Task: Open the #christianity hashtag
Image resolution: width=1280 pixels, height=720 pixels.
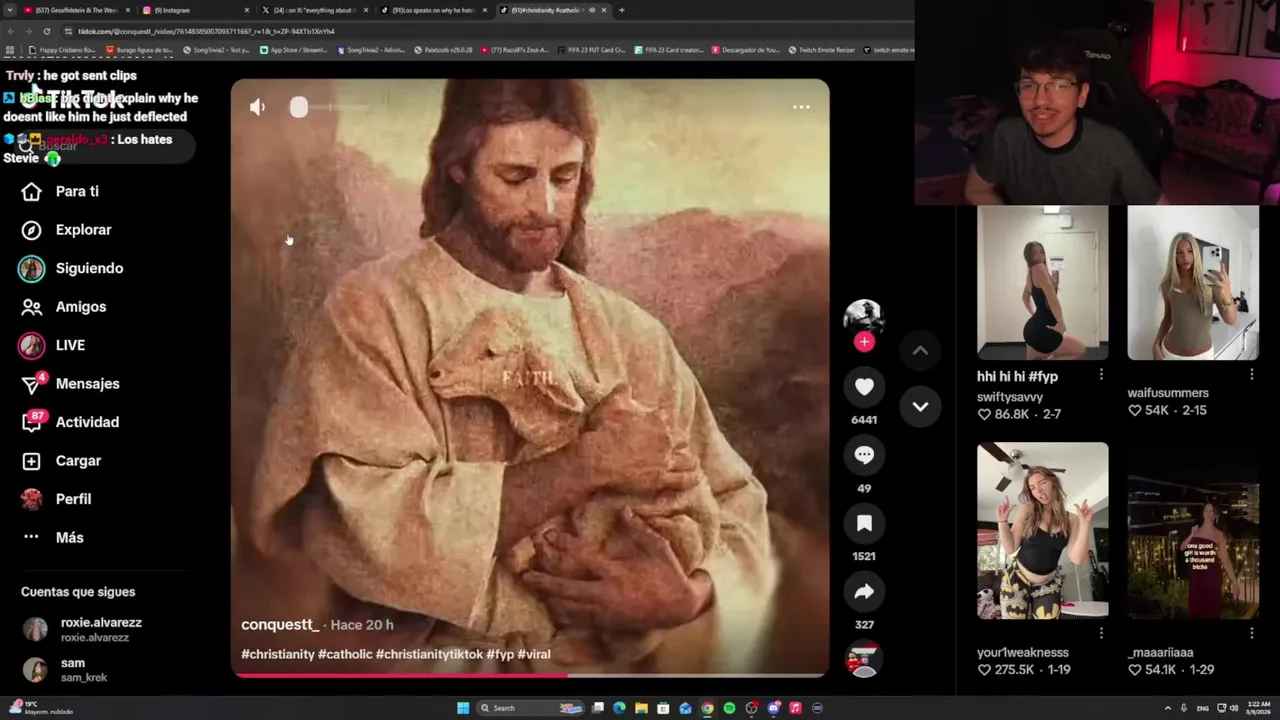Action: pyautogui.click(x=278, y=654)
